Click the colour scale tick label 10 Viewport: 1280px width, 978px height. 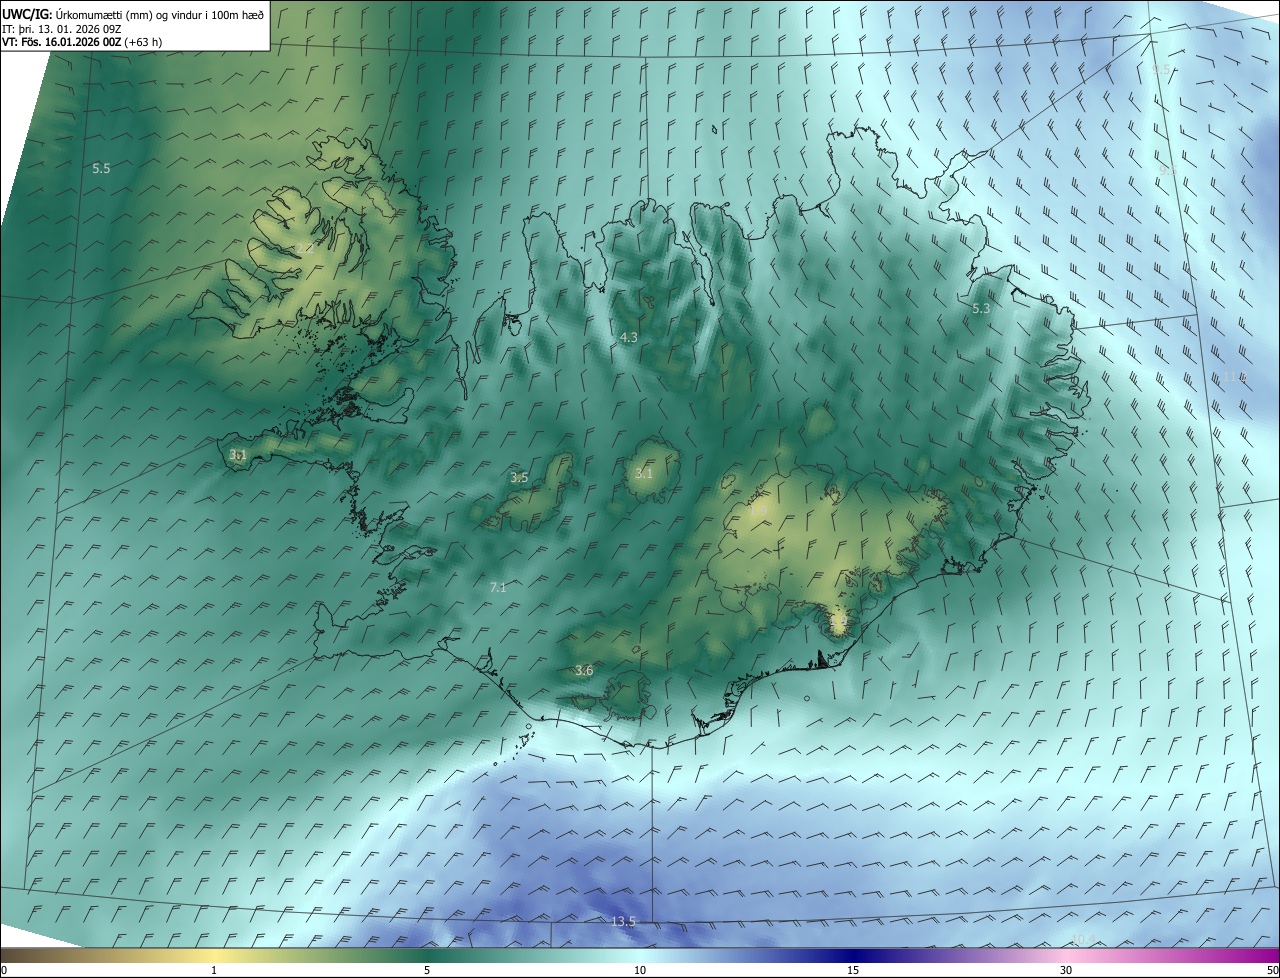coord(640,970)
